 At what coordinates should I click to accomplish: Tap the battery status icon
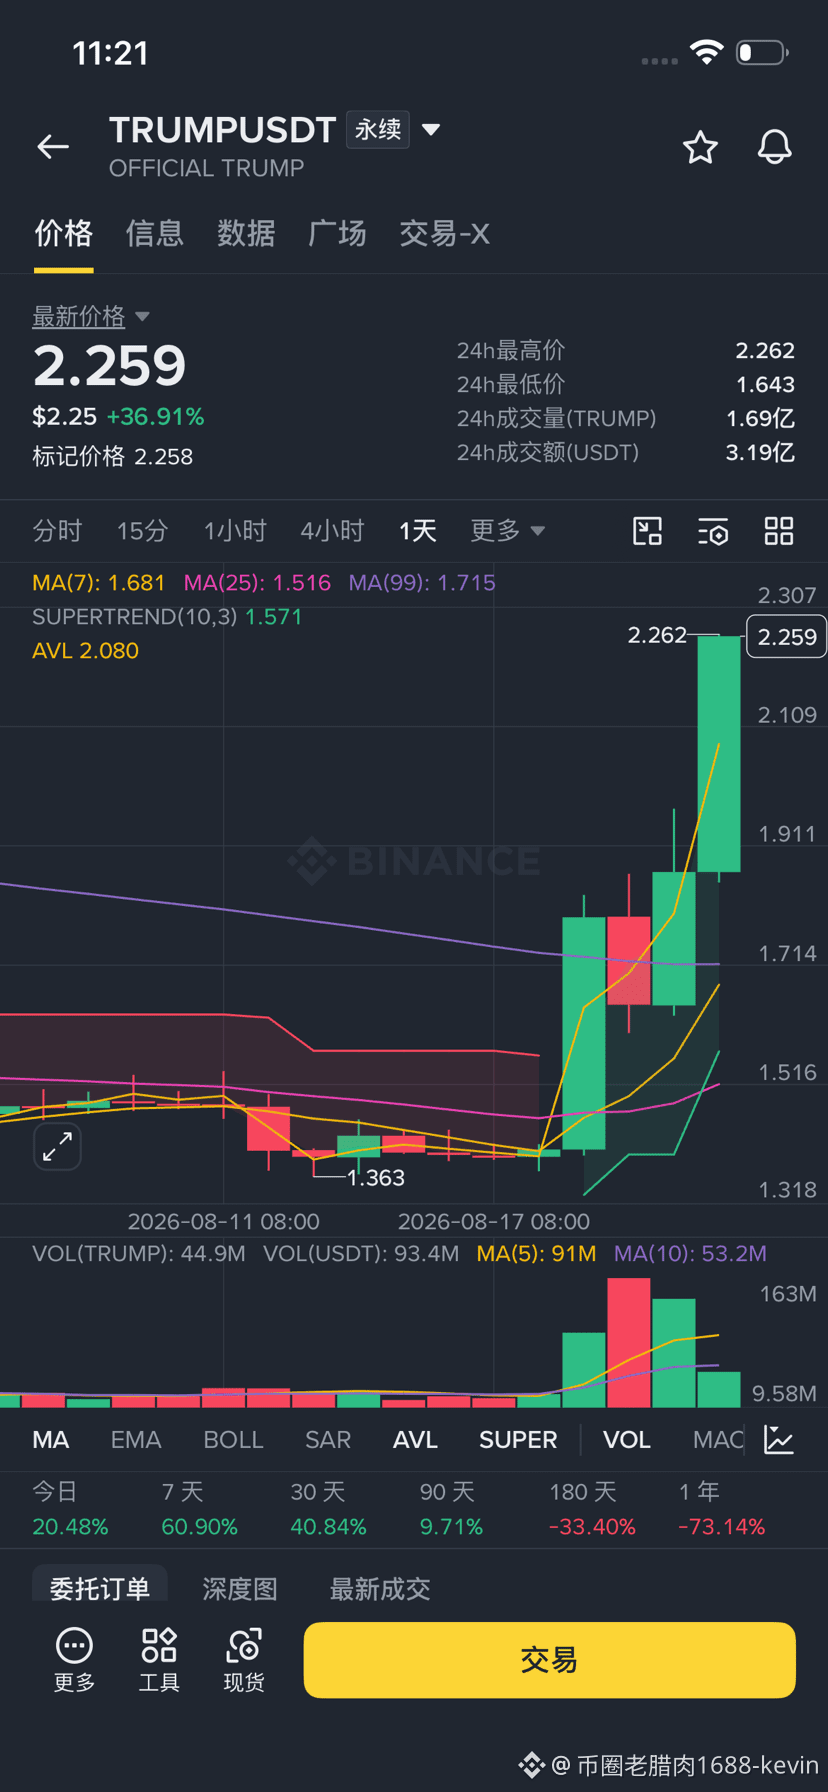(x=762, y=52)
